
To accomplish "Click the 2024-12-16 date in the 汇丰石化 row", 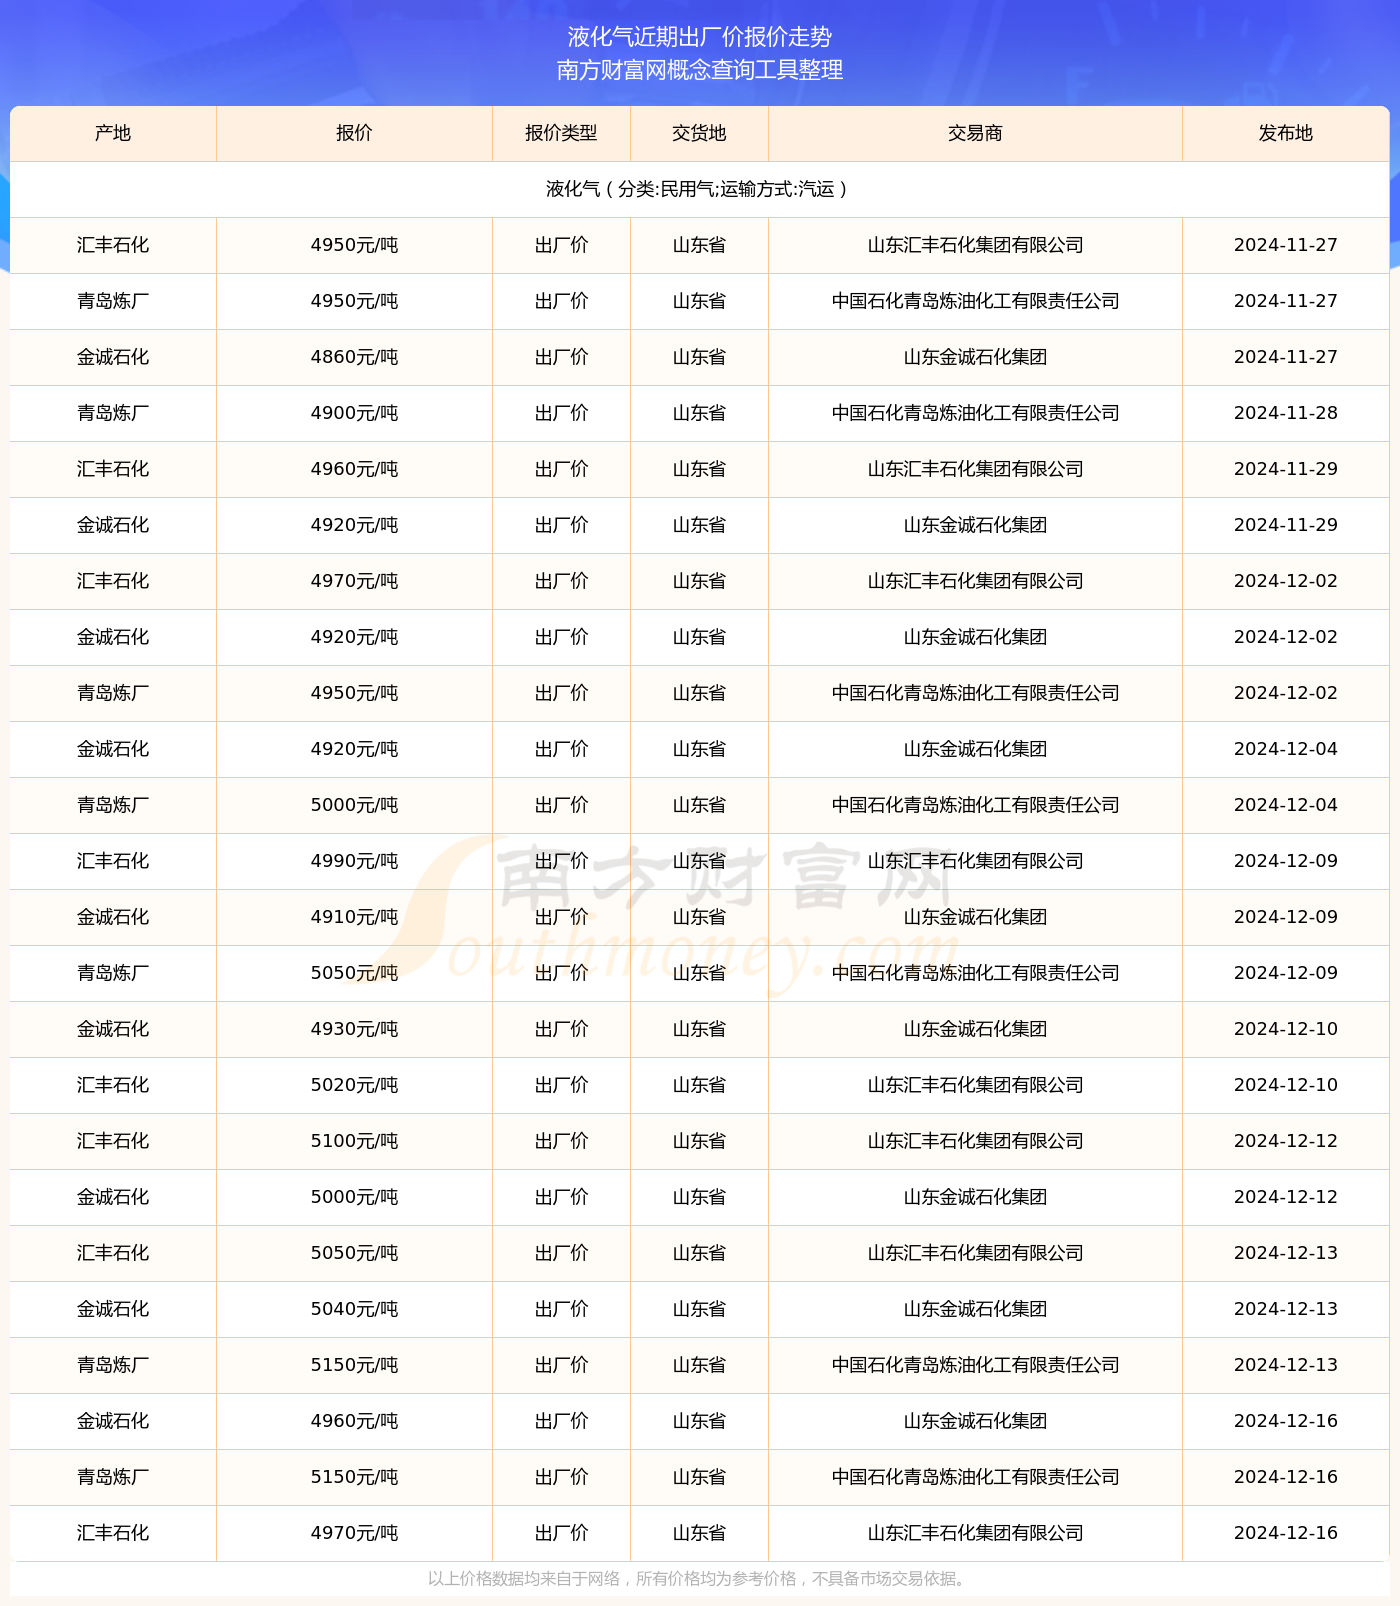I will pos(1285,1533).
